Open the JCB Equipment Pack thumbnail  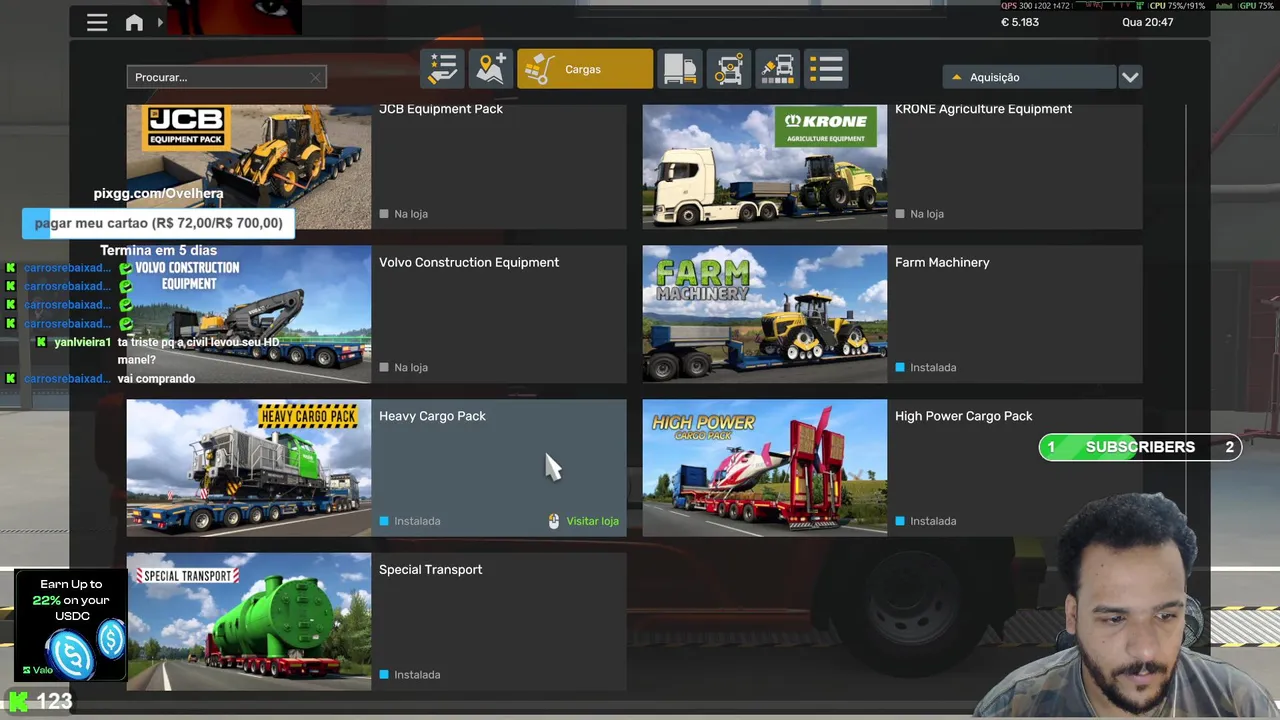pyautogui.click(x=249, y=167)
